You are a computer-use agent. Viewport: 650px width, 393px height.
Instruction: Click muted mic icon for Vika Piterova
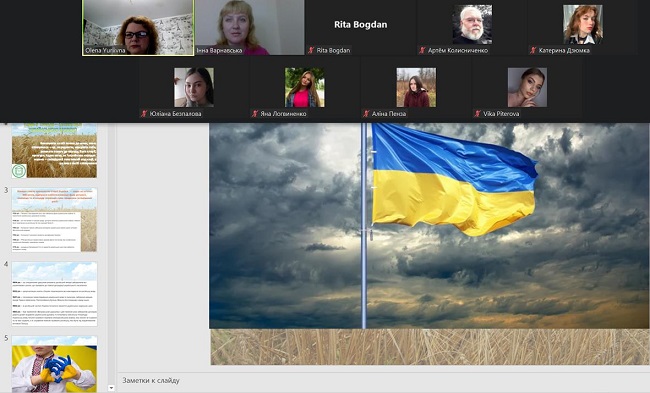pyautogui.click(x=477, y=113)
